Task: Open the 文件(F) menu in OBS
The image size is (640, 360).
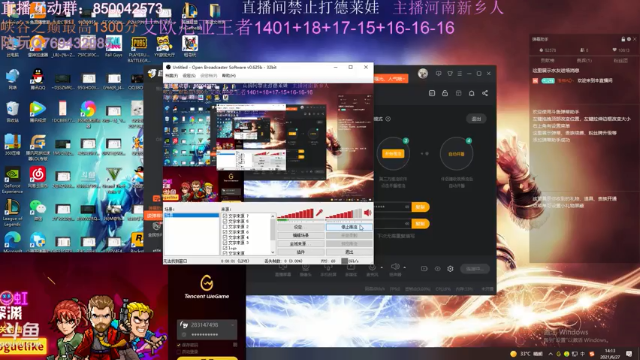Action: (171, 76)
